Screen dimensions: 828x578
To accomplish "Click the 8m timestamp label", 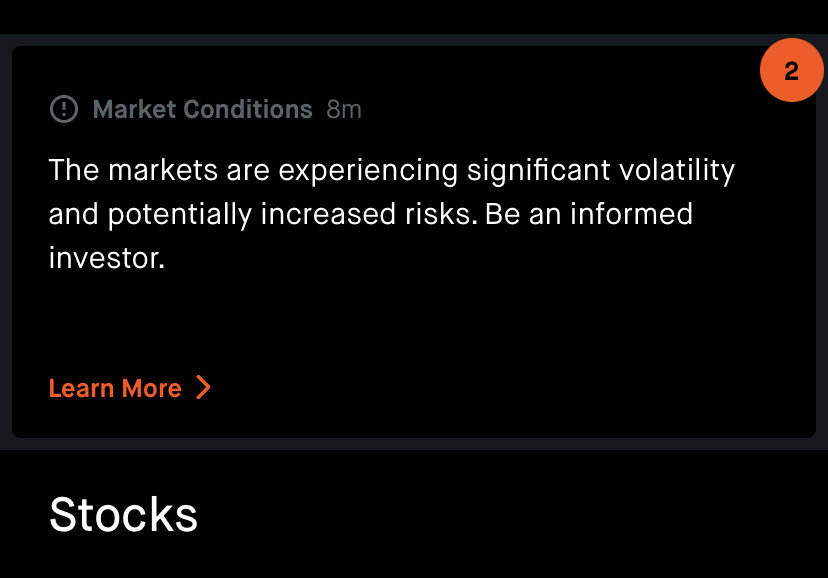I will coord(344,110).
